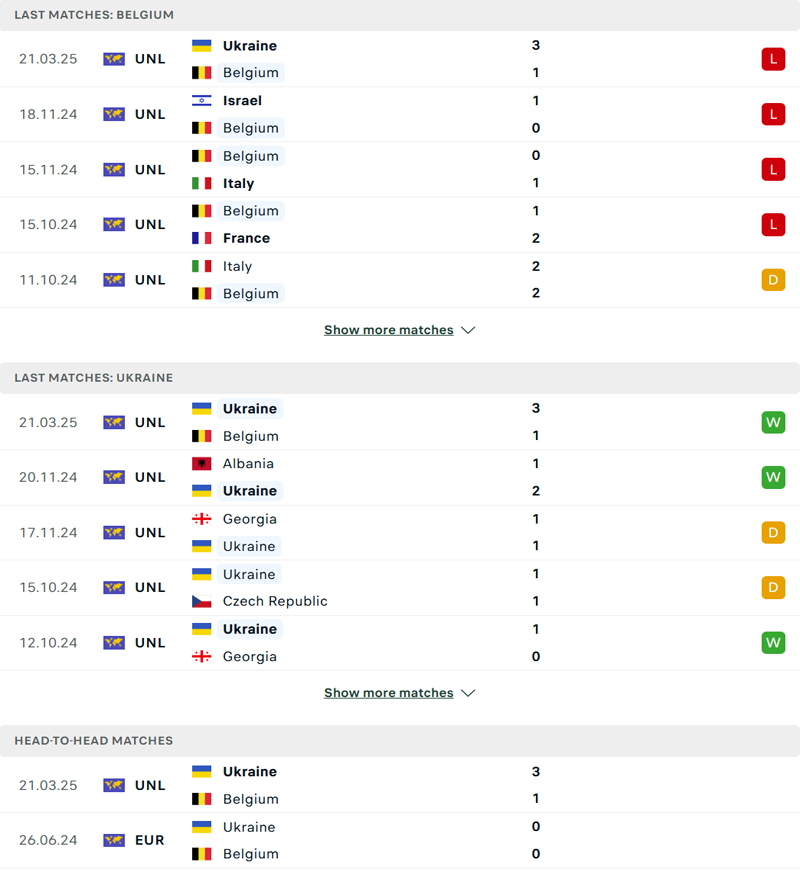Expand Belgium's list with Show more matches

tap(389, 330)
